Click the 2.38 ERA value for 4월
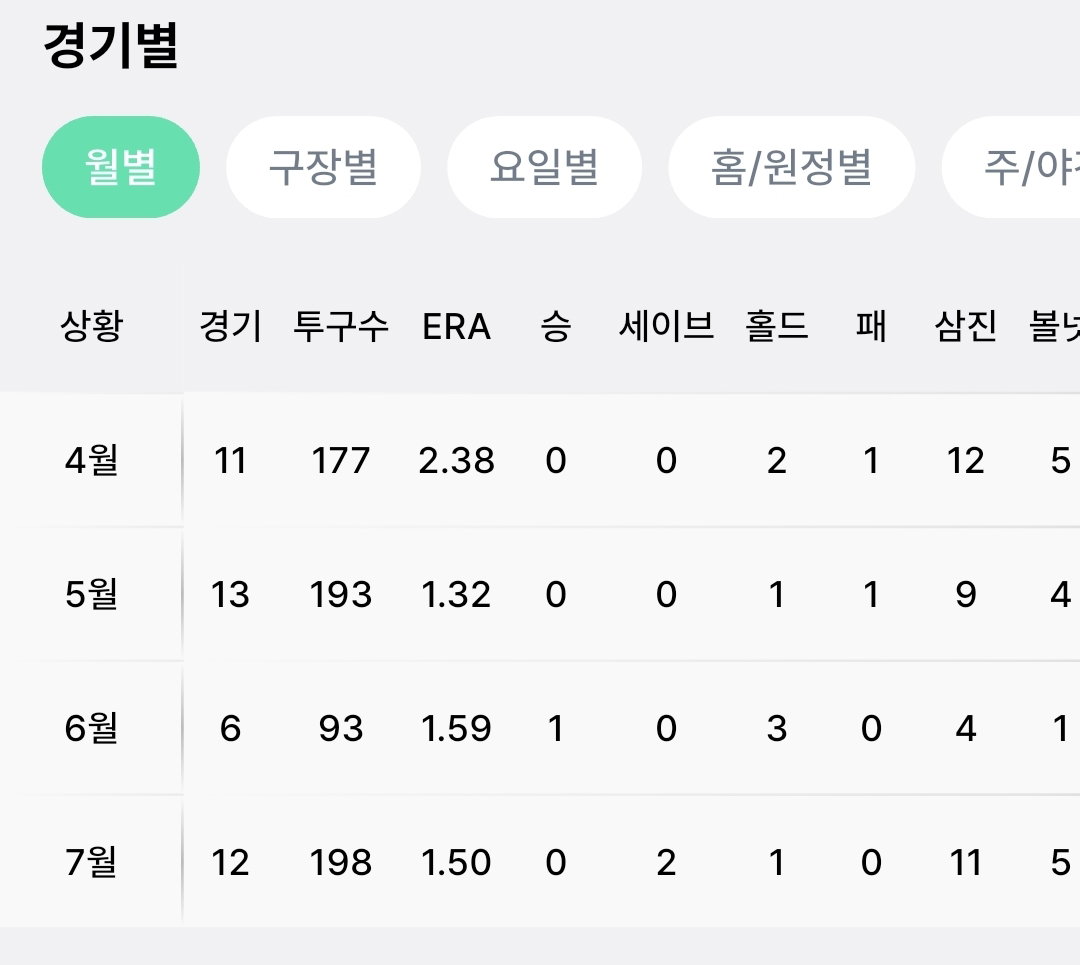The width and height of the screenshot is (1080, 965). click(x=456, y=461)
